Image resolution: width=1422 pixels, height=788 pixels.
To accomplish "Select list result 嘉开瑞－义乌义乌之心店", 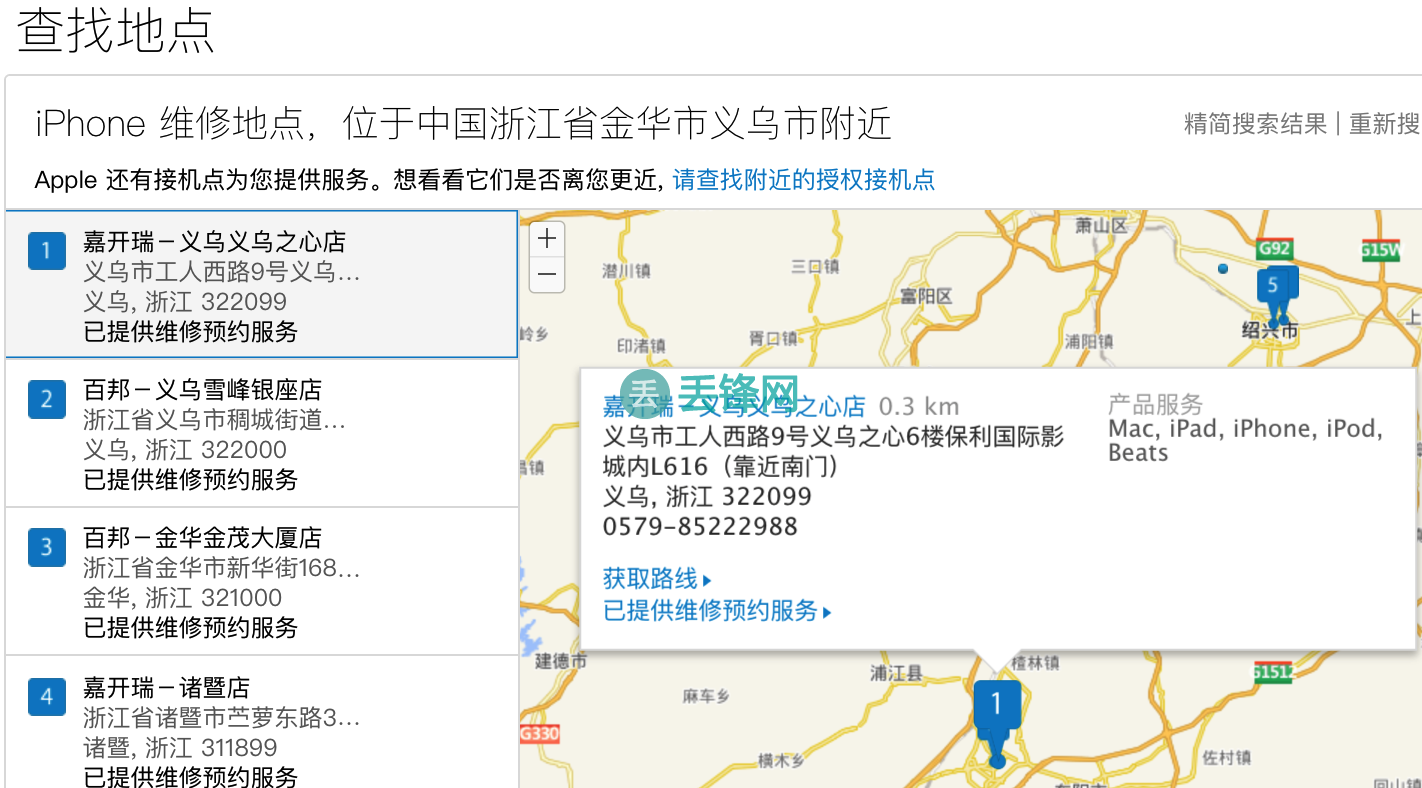I will pos(261,284).
